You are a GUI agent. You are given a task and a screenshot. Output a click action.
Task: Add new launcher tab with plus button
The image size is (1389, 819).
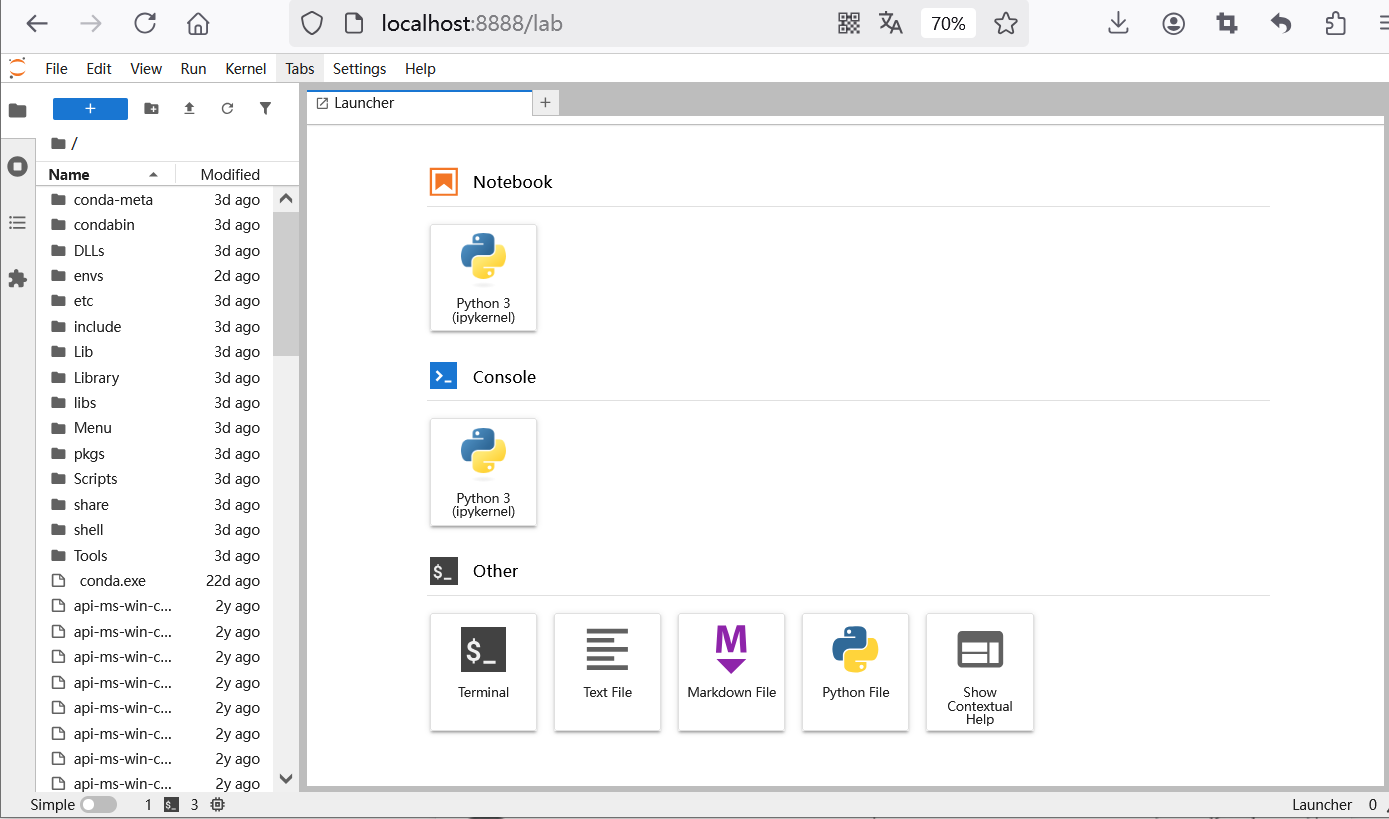tap(545, 102)
